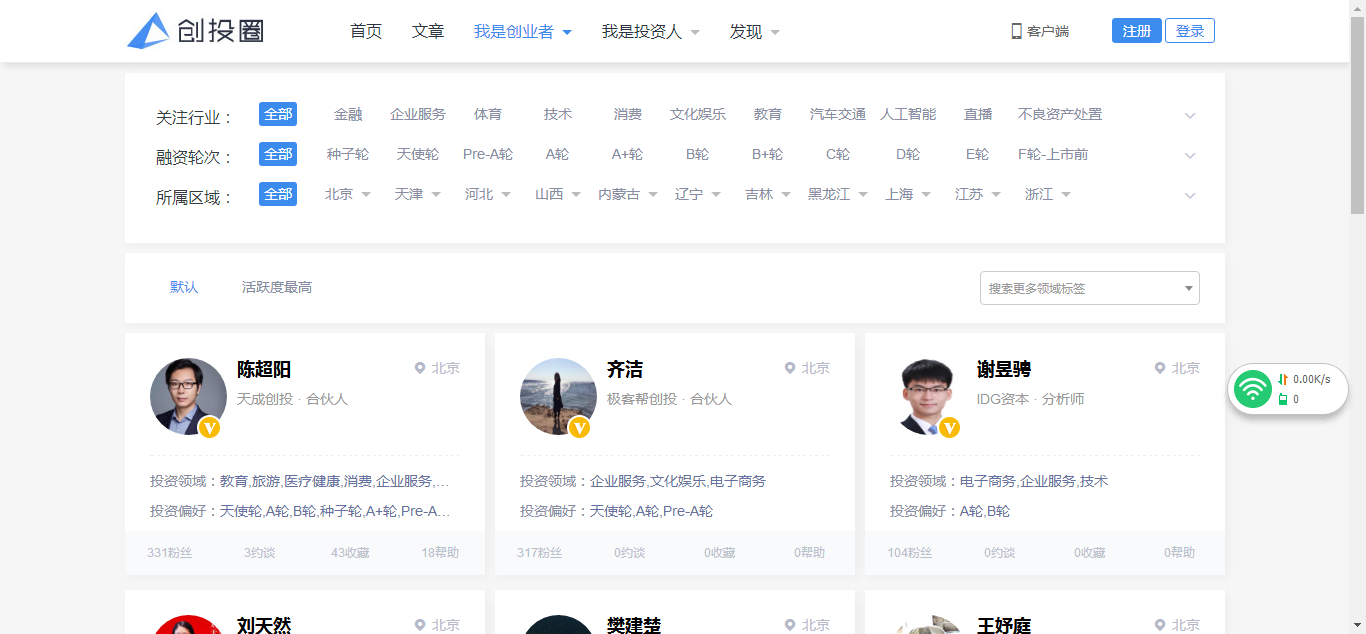
Task: Click the page vertical scrollbar thumb
Action: [x=1357, y=110]
